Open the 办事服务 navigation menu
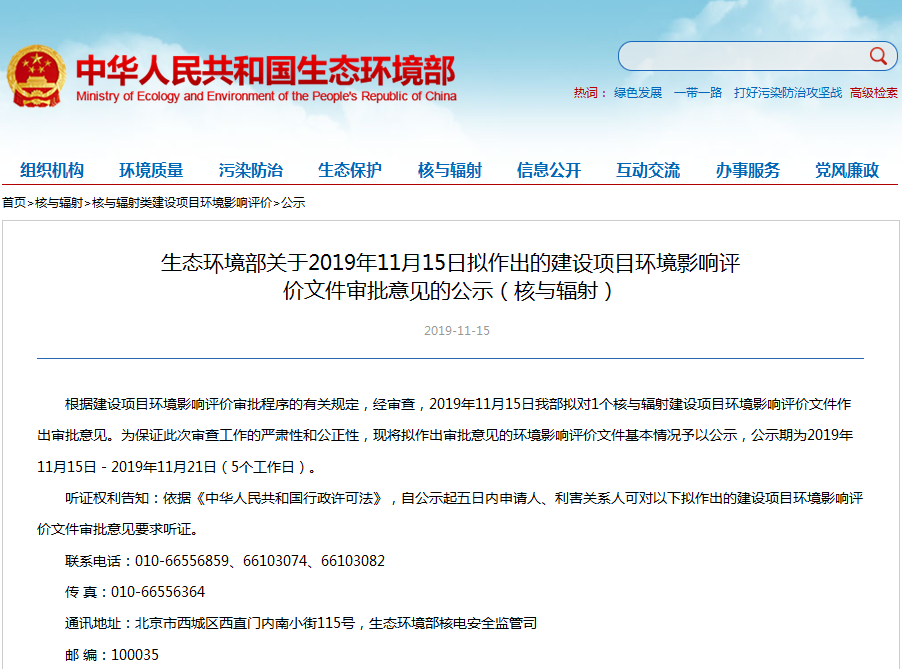 [x=748, y=170]
